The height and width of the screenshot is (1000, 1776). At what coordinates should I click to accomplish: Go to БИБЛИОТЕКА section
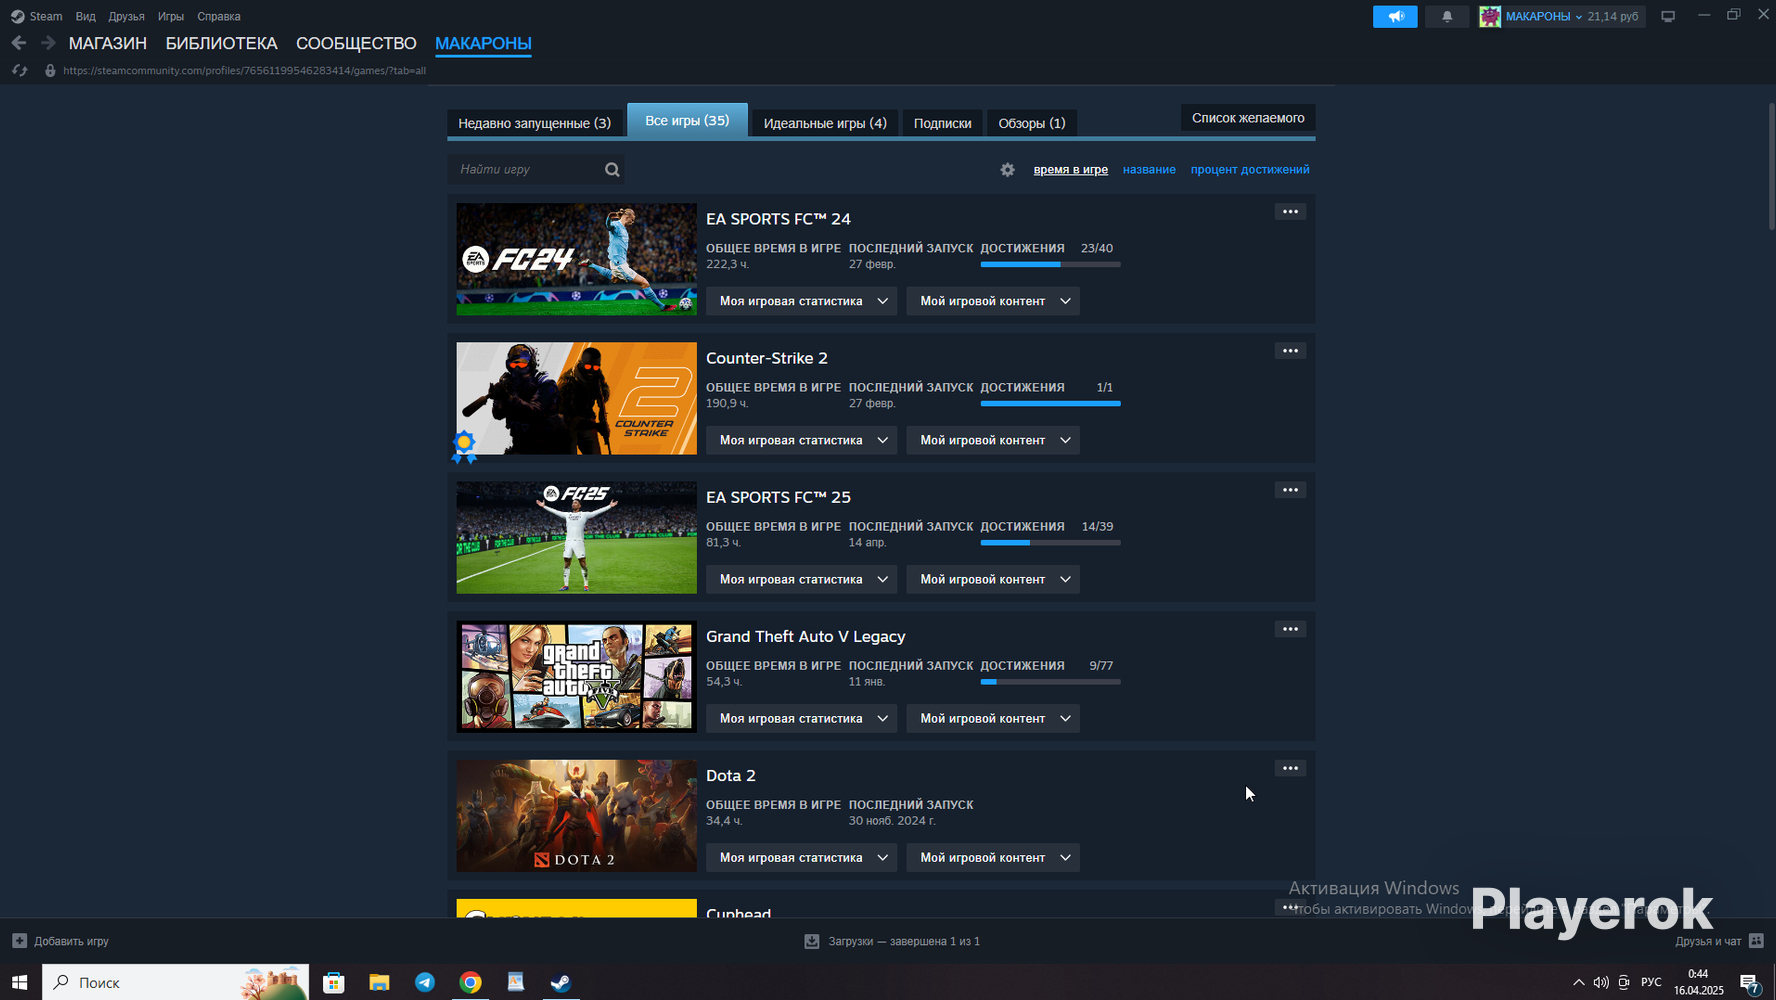(x=222, y=43)
